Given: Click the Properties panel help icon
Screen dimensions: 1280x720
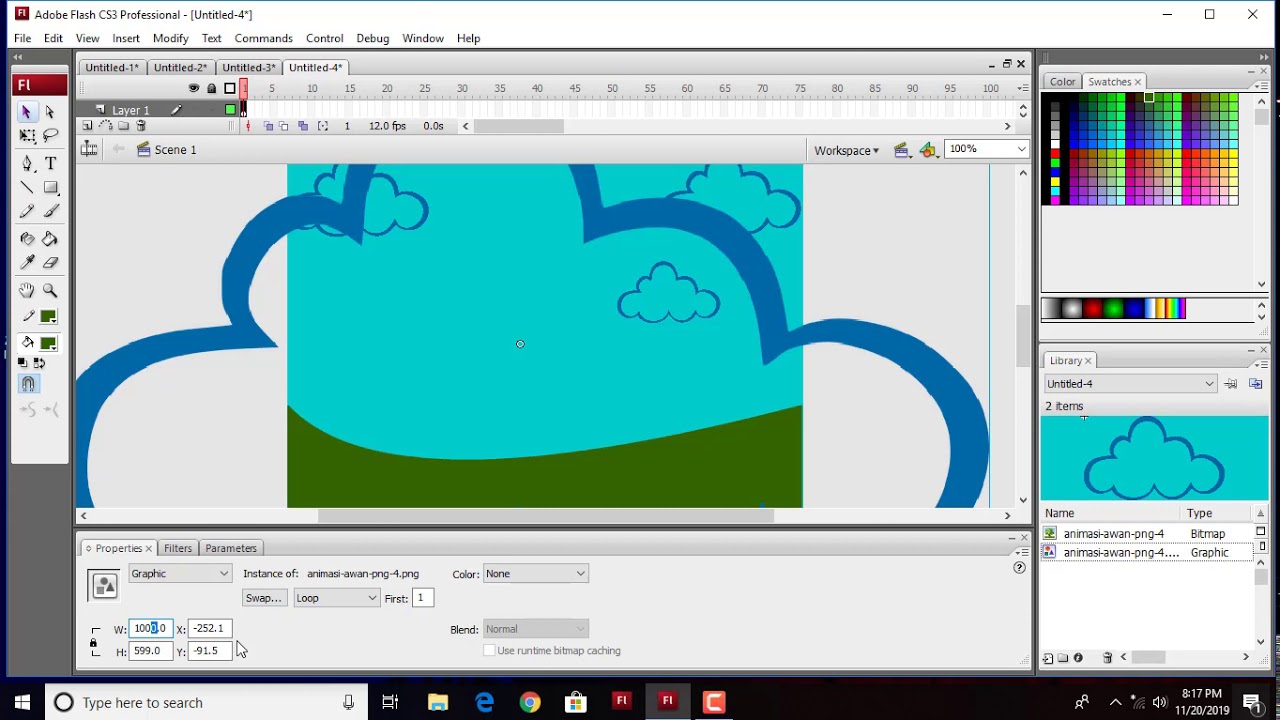Looking at the screenshot, I should (1019, 568).
